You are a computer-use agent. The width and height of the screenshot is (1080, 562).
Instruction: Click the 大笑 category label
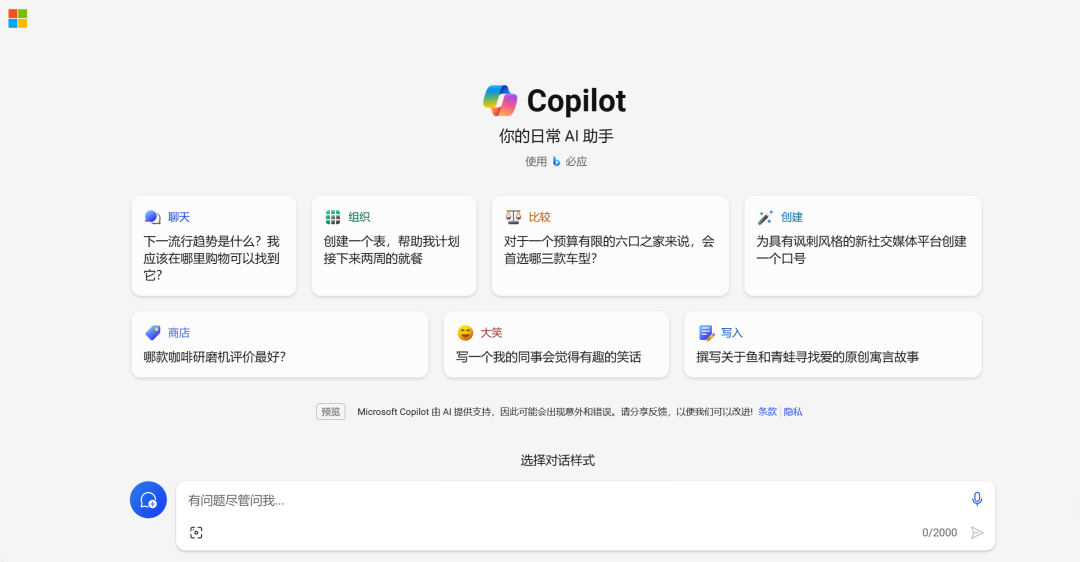point(492,333)
